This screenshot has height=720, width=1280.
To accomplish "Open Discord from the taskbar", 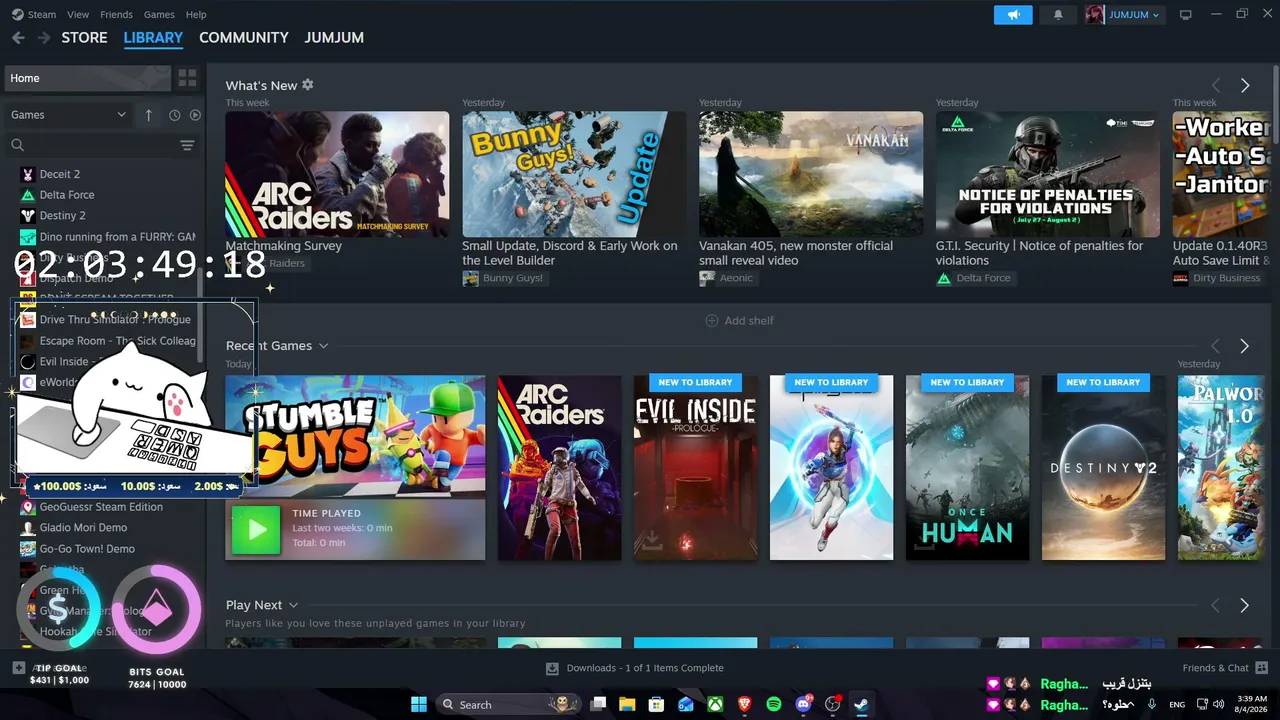I will pos(803,704).
